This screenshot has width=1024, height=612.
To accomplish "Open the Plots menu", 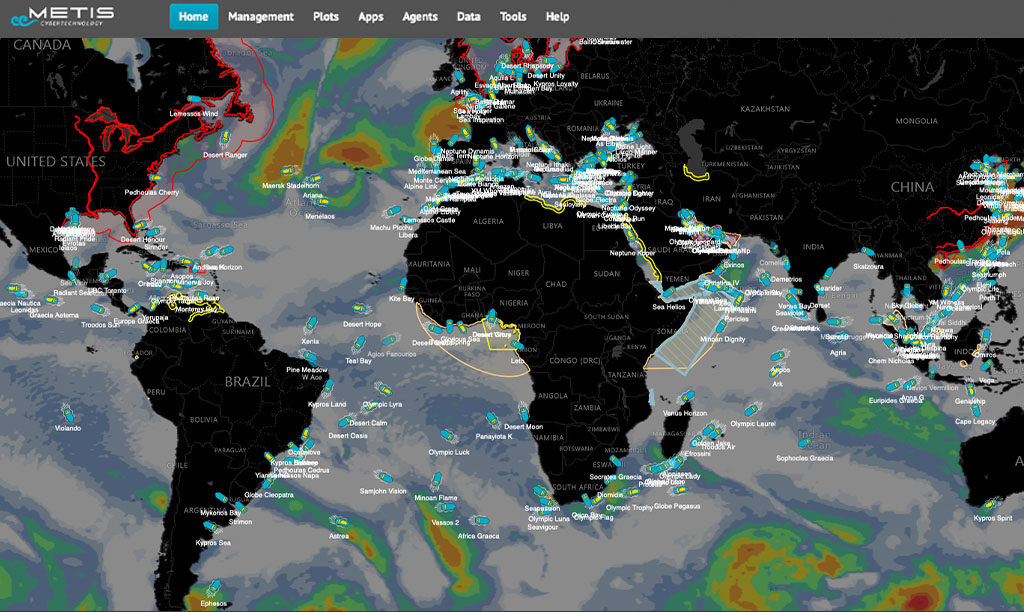I will click(x=326, y=17).
